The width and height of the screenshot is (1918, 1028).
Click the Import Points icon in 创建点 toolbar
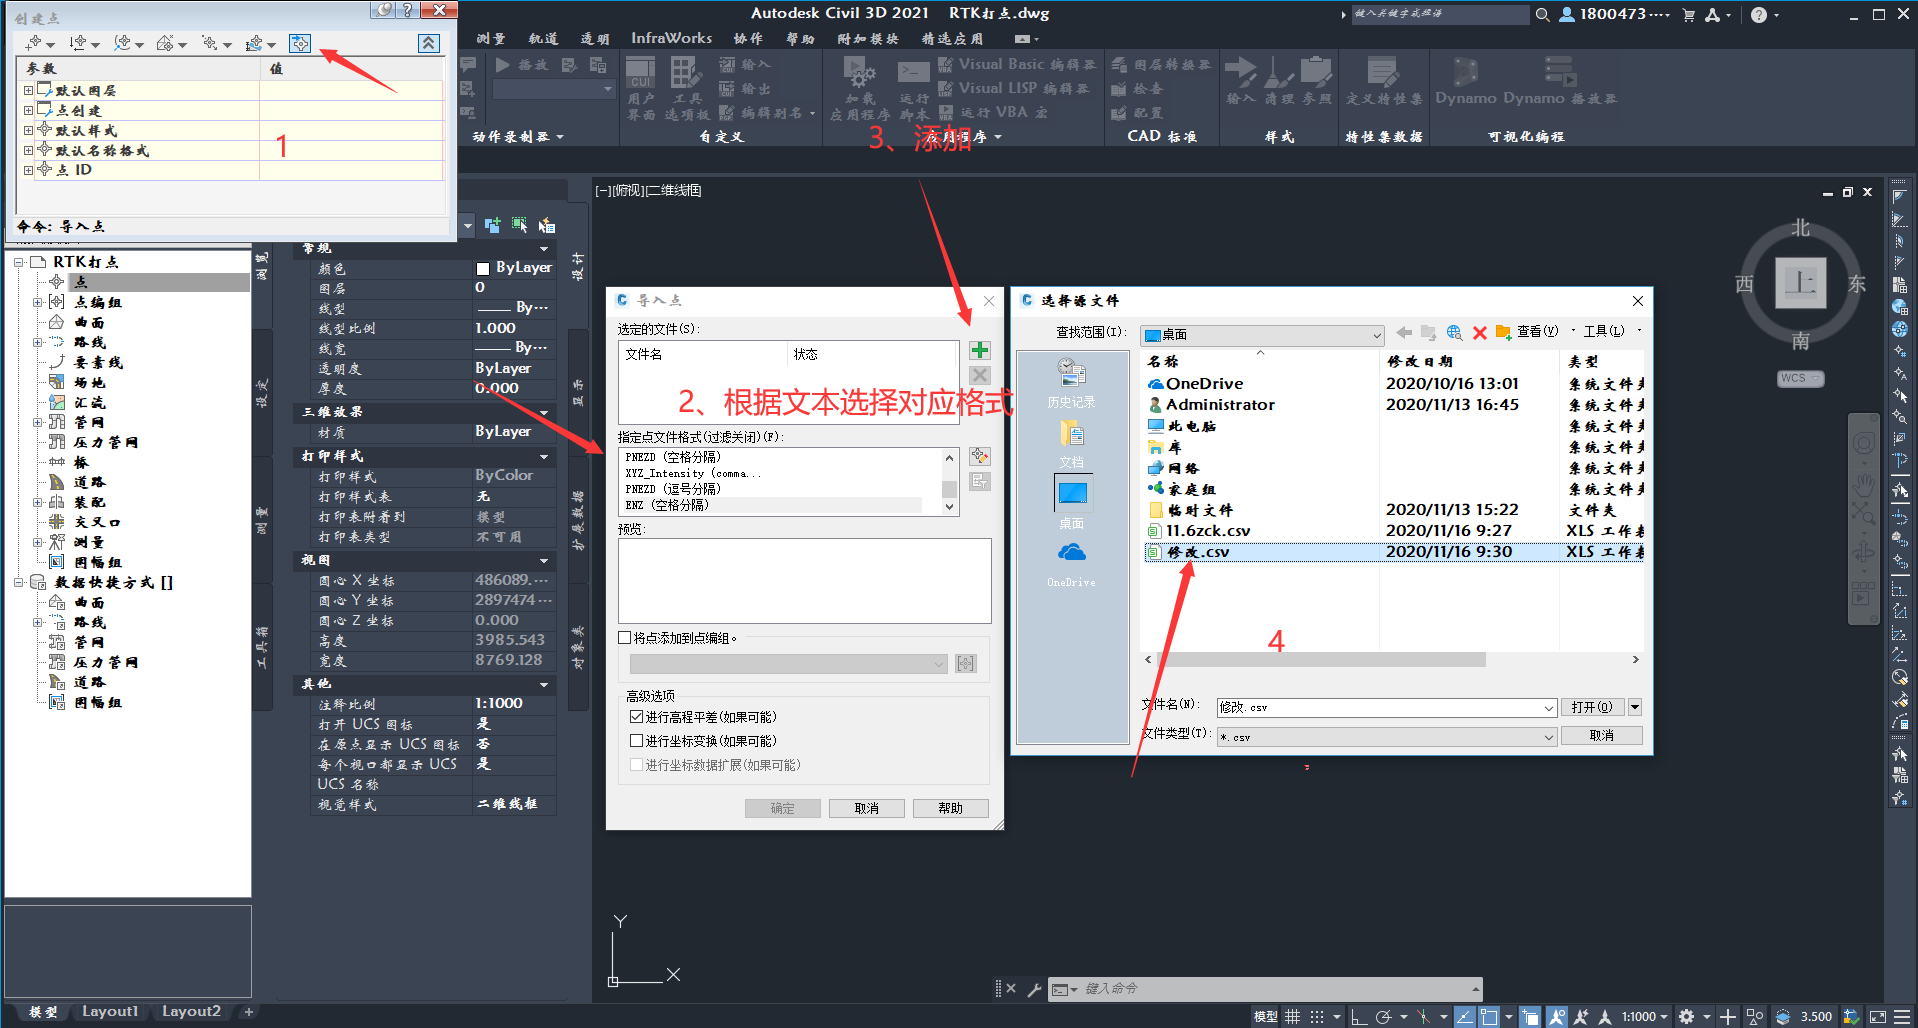pyautogui.click(x=300, y=43)
